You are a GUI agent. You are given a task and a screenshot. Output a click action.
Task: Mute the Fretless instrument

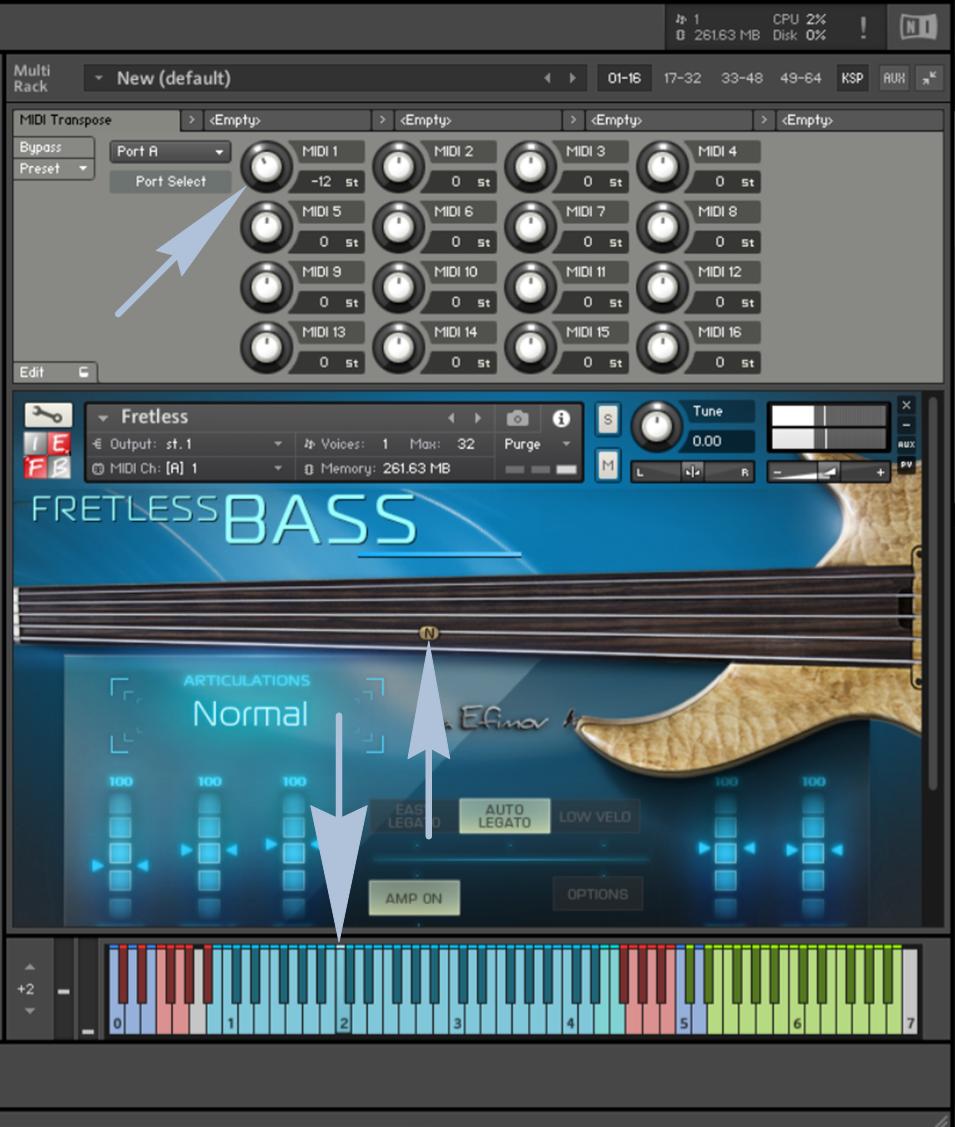pyautogui.click(x=608, y=466)
